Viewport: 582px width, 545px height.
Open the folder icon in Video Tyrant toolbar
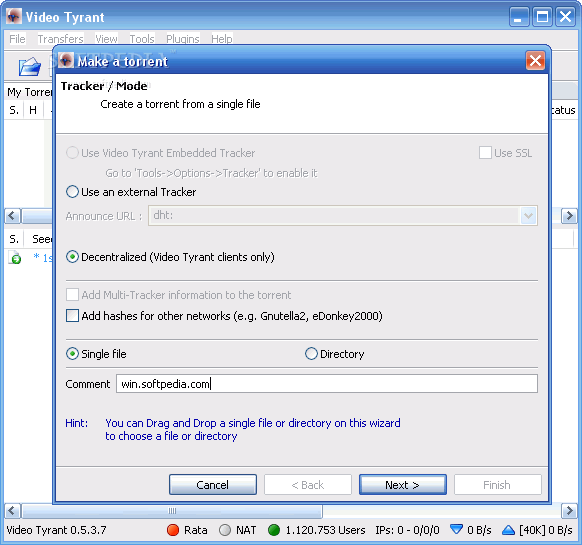click(x=30, y=66)
